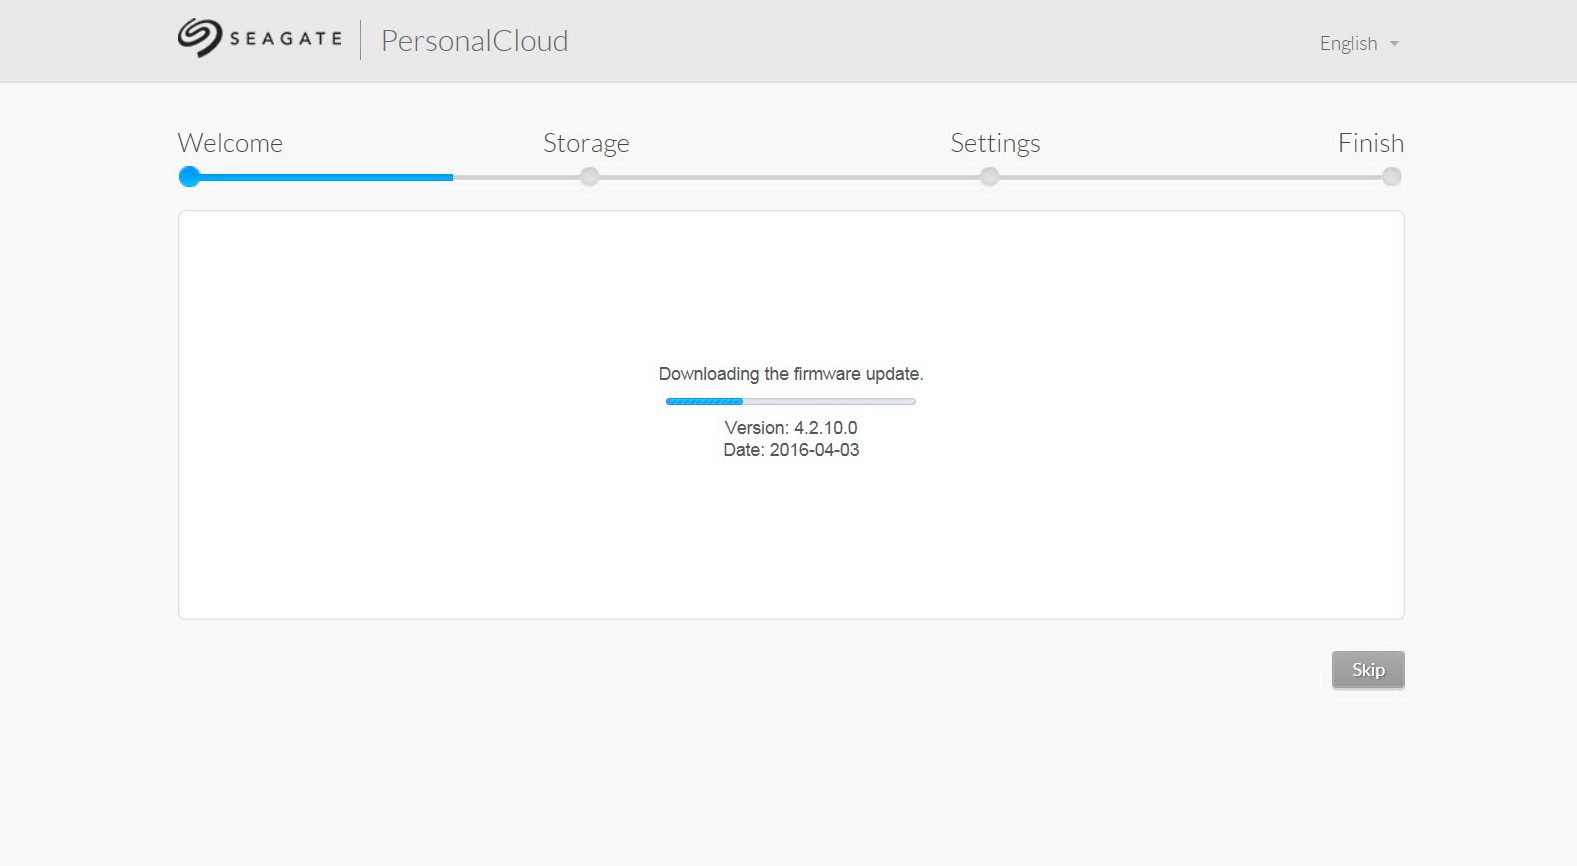The height and width of the screenshot is (866, 1577).
Task: Click the PersonalCloud product title
Action: pos(474,41)
